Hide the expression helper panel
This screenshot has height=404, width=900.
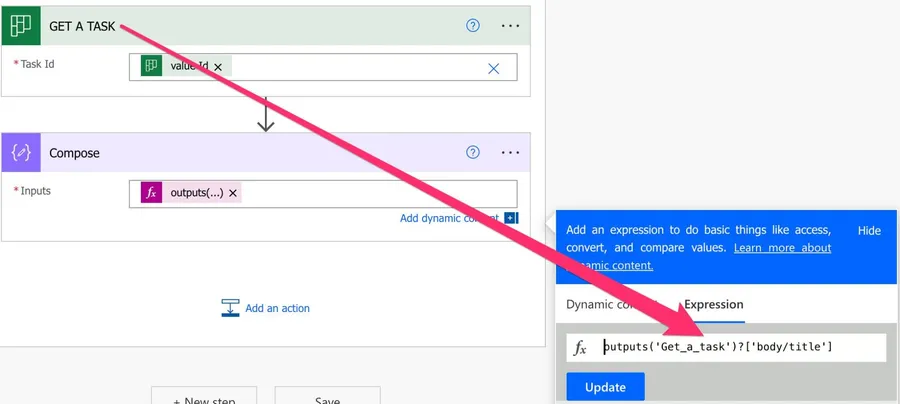(869, 231)
